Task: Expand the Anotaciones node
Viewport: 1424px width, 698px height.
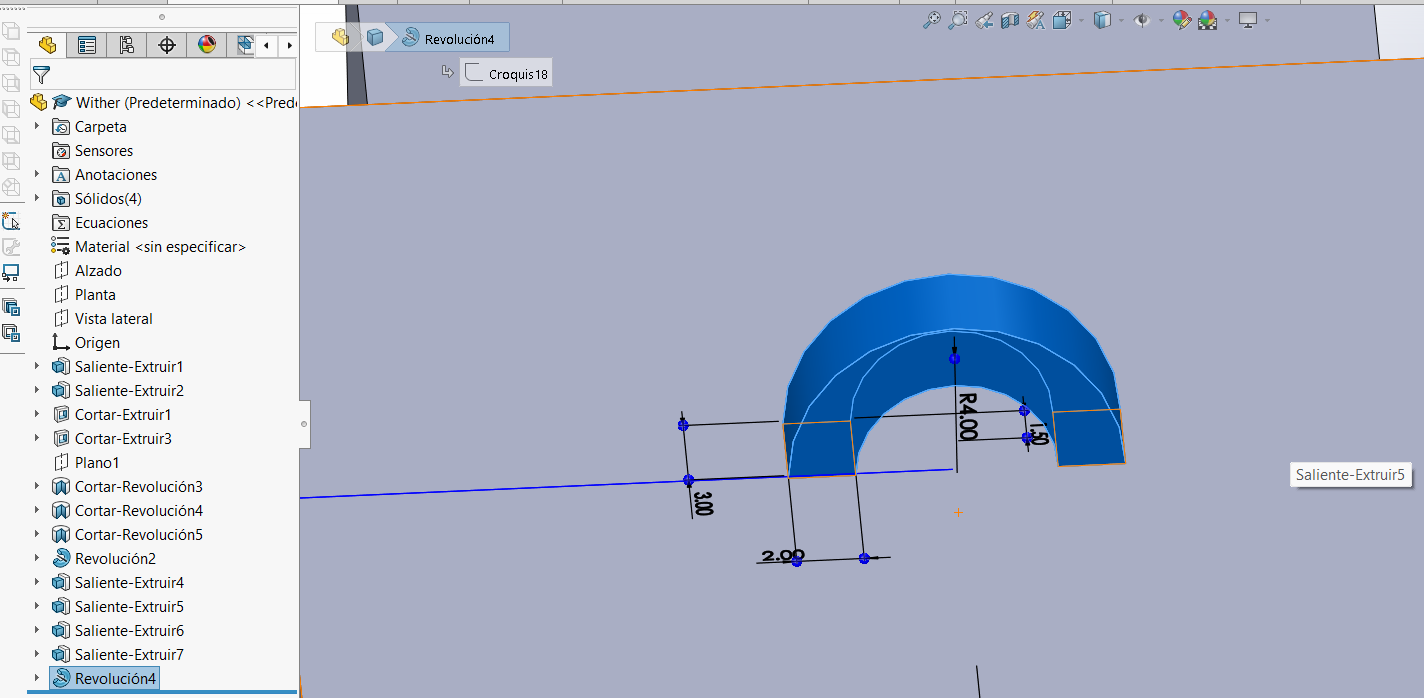Action: [37, 175]
